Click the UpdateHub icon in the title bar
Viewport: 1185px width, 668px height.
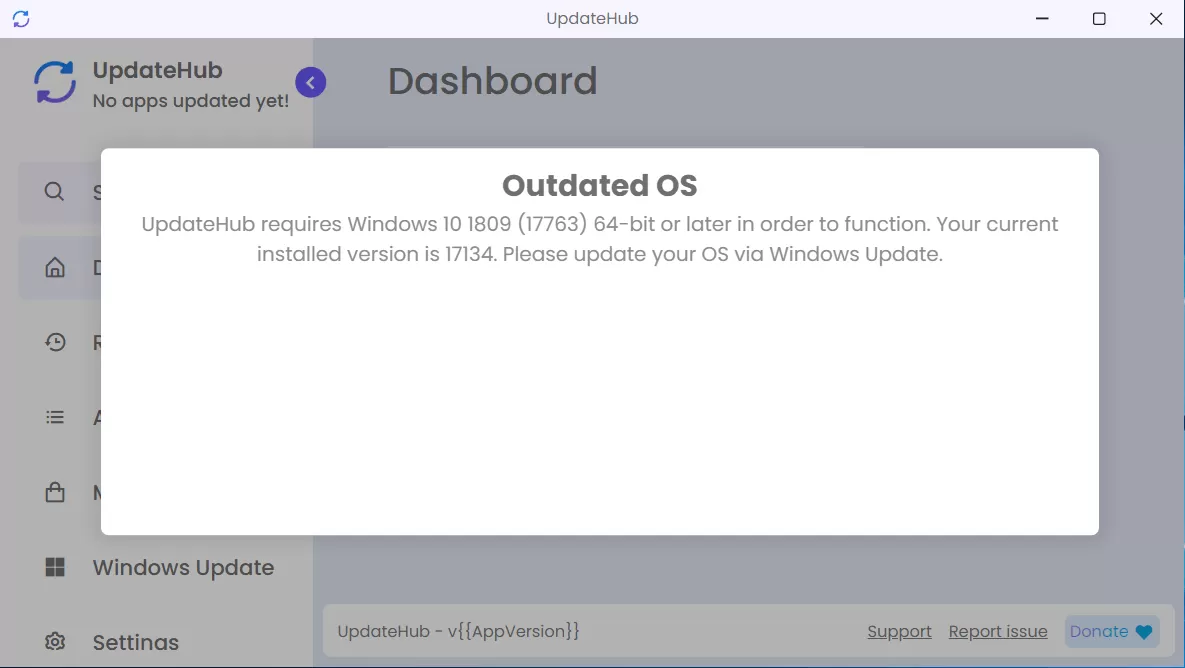click(x=21, y=18)
